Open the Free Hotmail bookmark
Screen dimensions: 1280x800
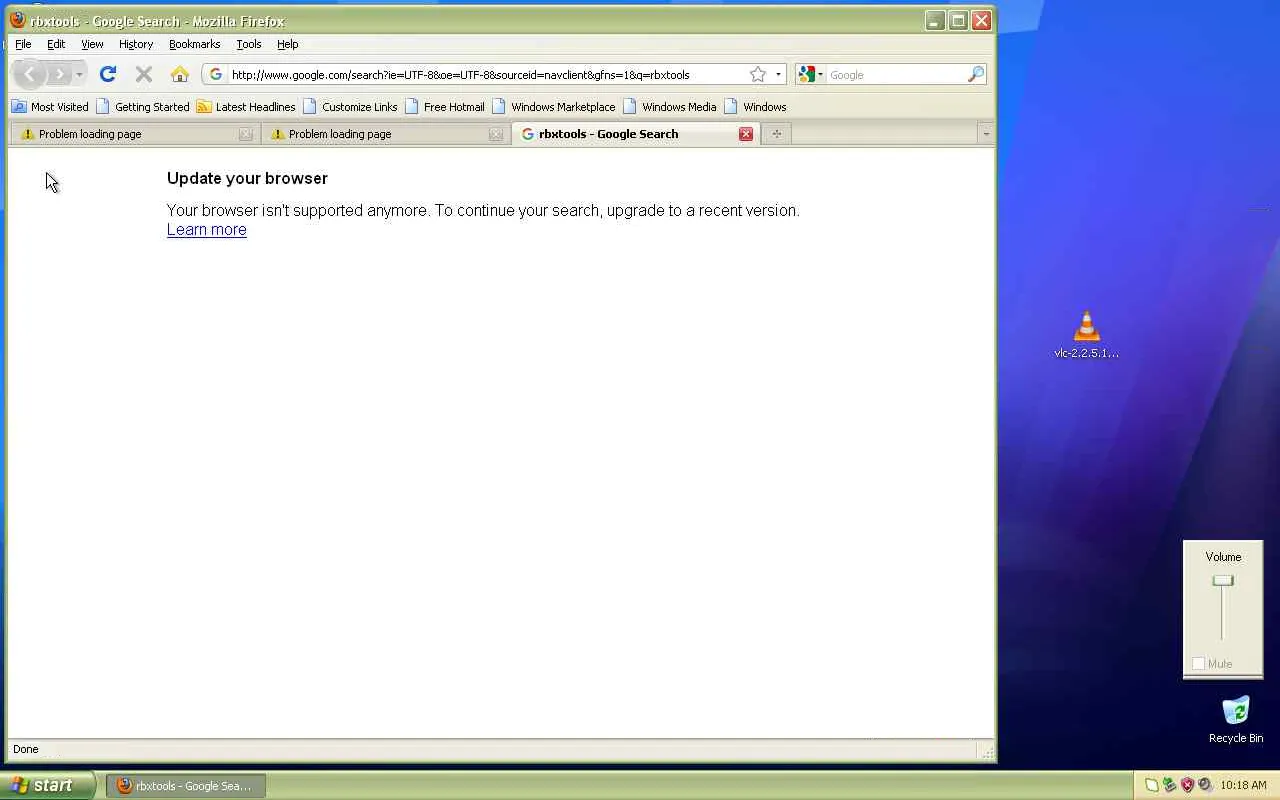(x=444, y=107)
